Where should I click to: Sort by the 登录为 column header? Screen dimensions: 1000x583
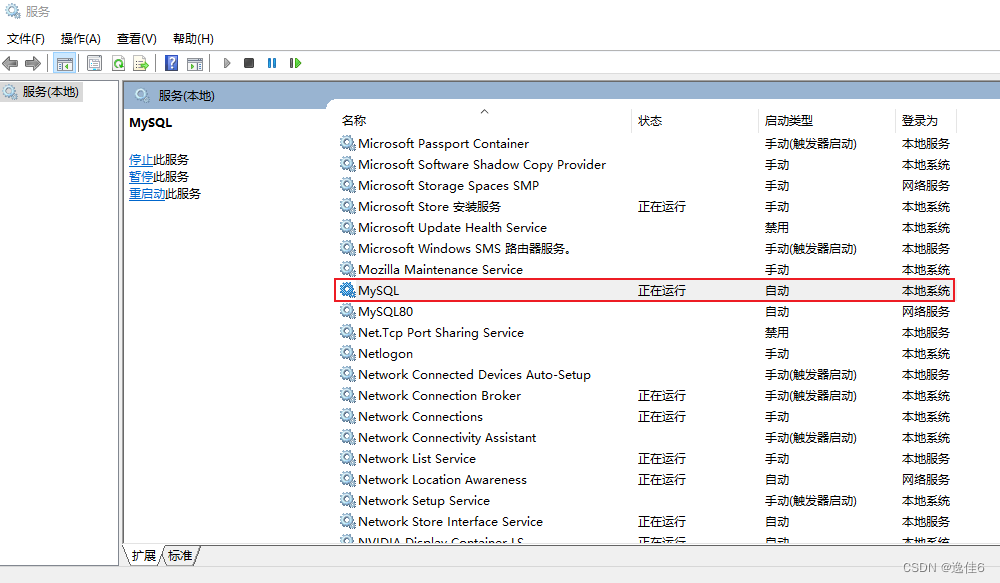[920, 121]
